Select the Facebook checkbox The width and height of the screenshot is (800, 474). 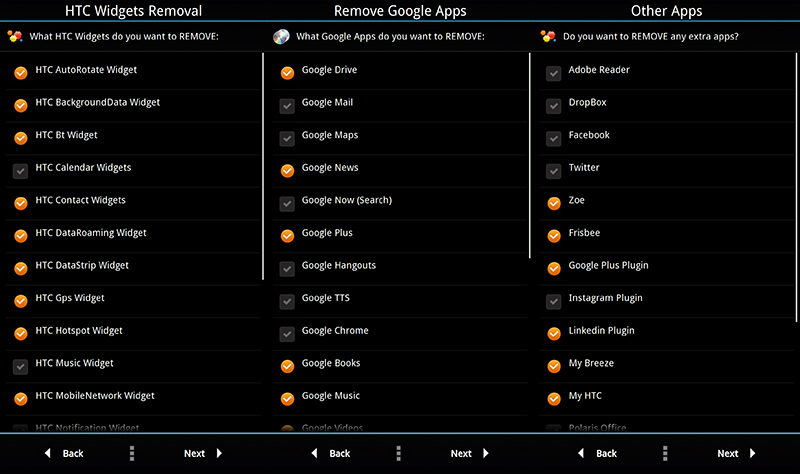[553, 137]
